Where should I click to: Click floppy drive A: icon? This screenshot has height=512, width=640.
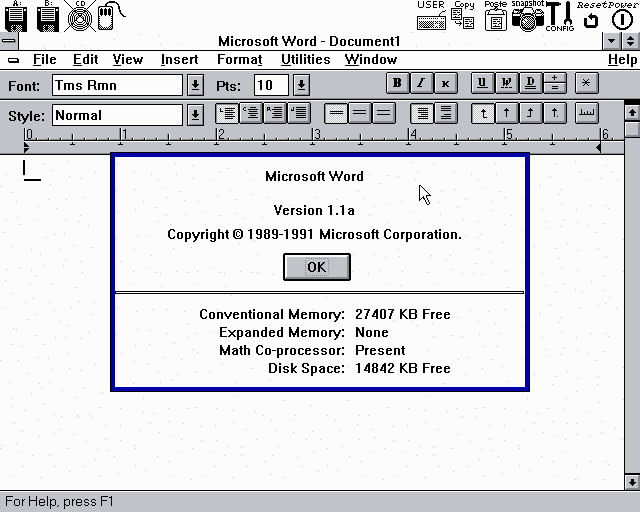[x=16, y=16]
